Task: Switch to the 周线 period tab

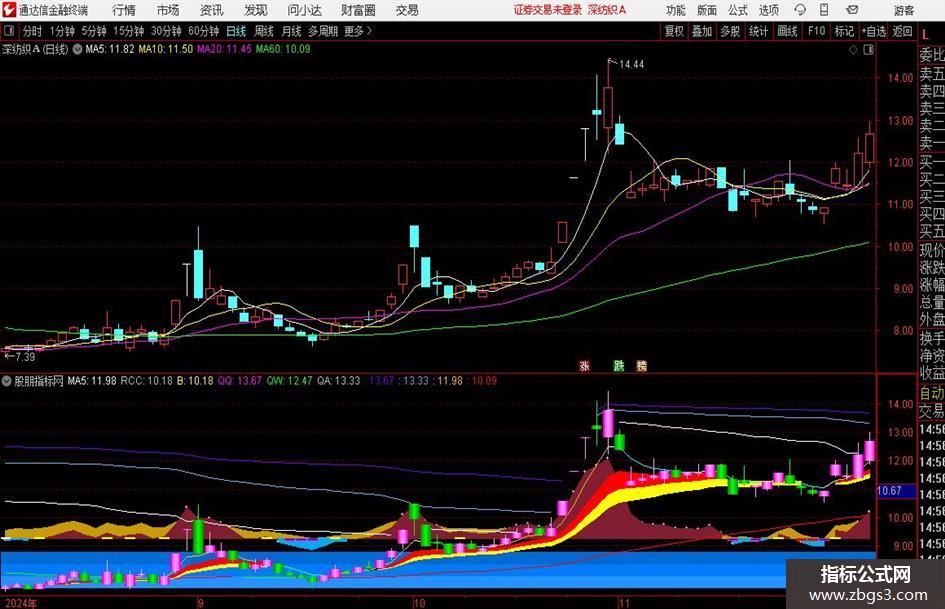Action: [263, 31]
